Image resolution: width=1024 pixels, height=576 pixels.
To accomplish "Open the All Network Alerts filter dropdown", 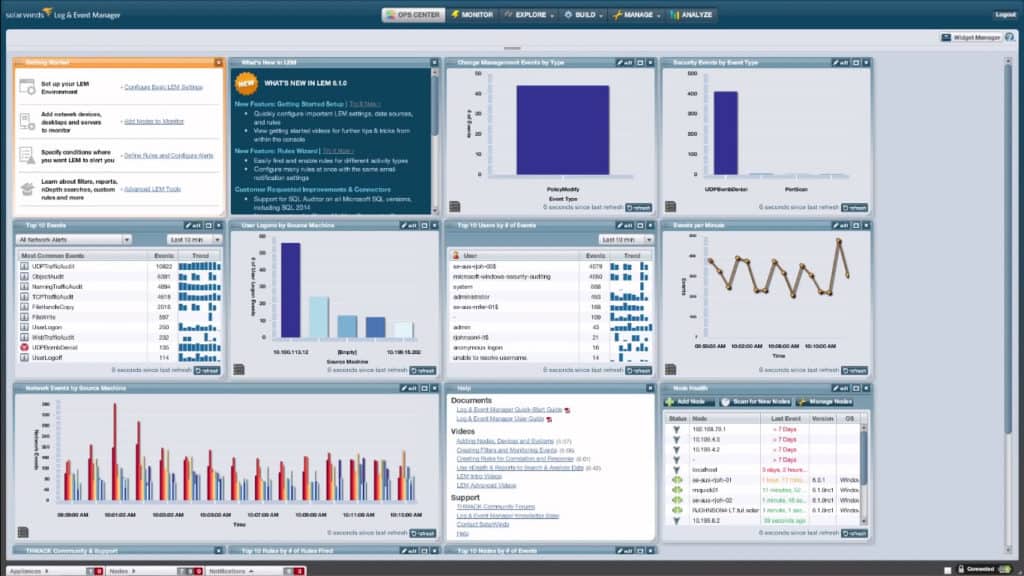I will 74,240.
